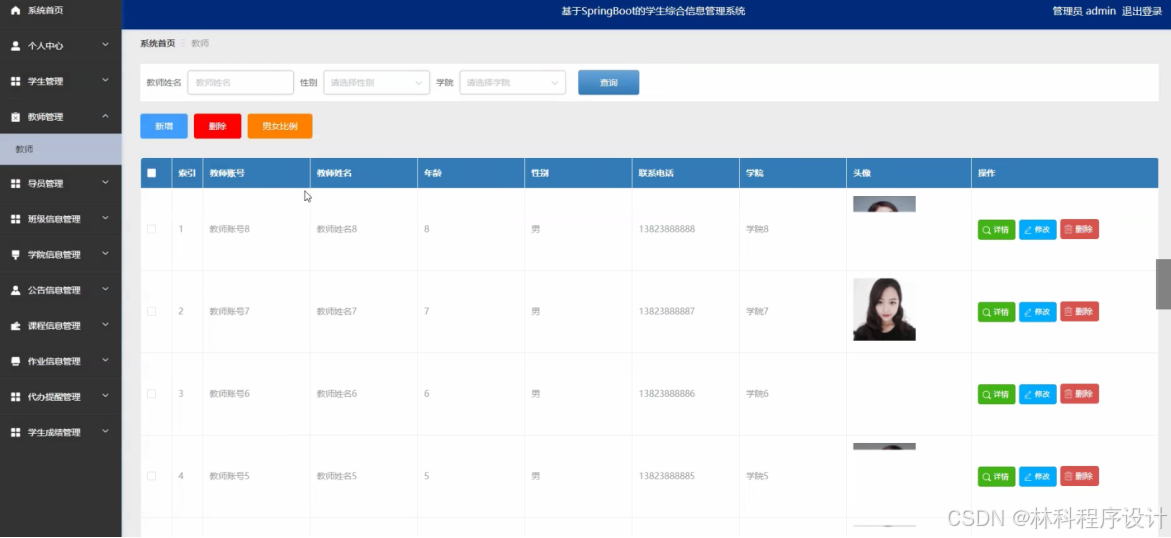This screenshot has width=1171, height=538.
Task: Tick the checkbox for row 教师账号5
Action: (152, 475)
